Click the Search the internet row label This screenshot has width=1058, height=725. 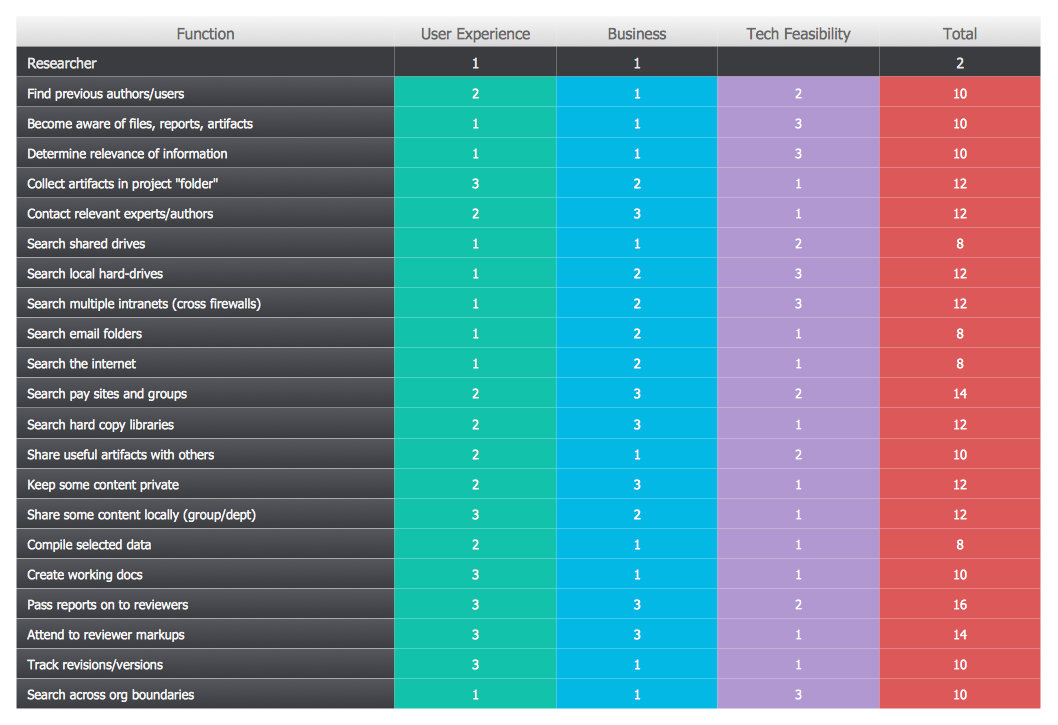(x=82, y=364)
